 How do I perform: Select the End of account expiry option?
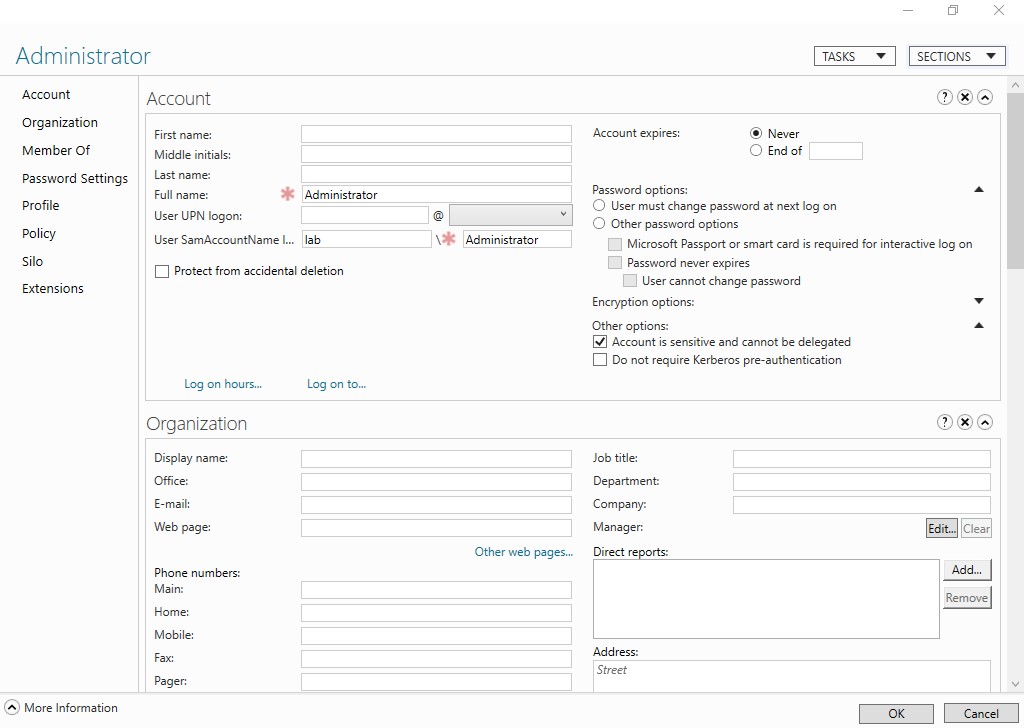(x=756, y=151)
